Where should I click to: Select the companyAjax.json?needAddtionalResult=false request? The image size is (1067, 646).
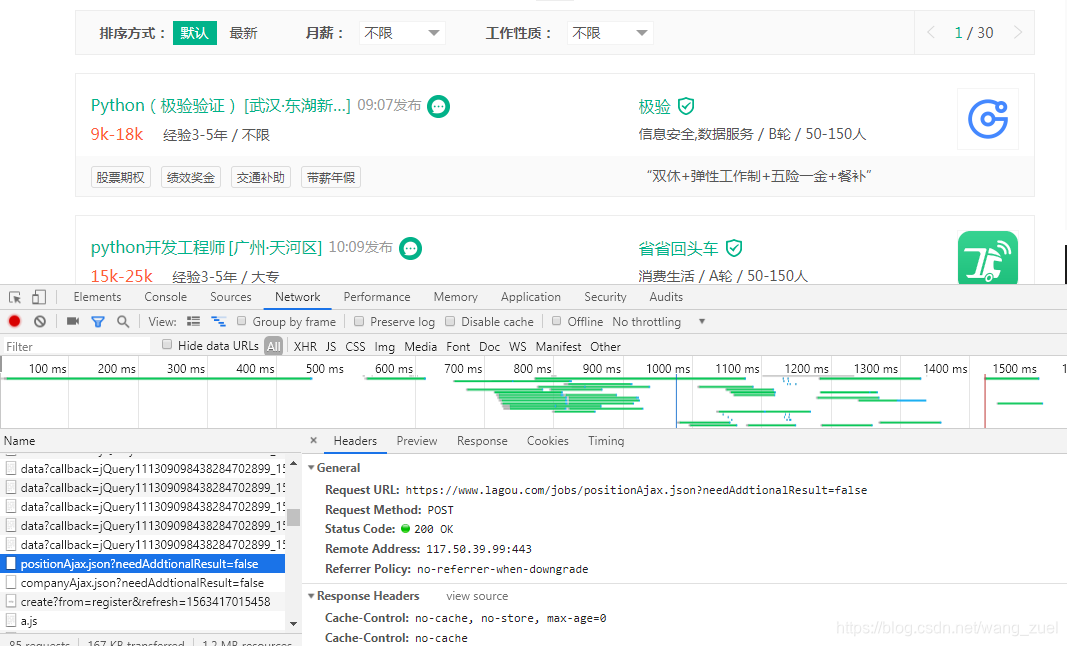[x=143, y=583]
